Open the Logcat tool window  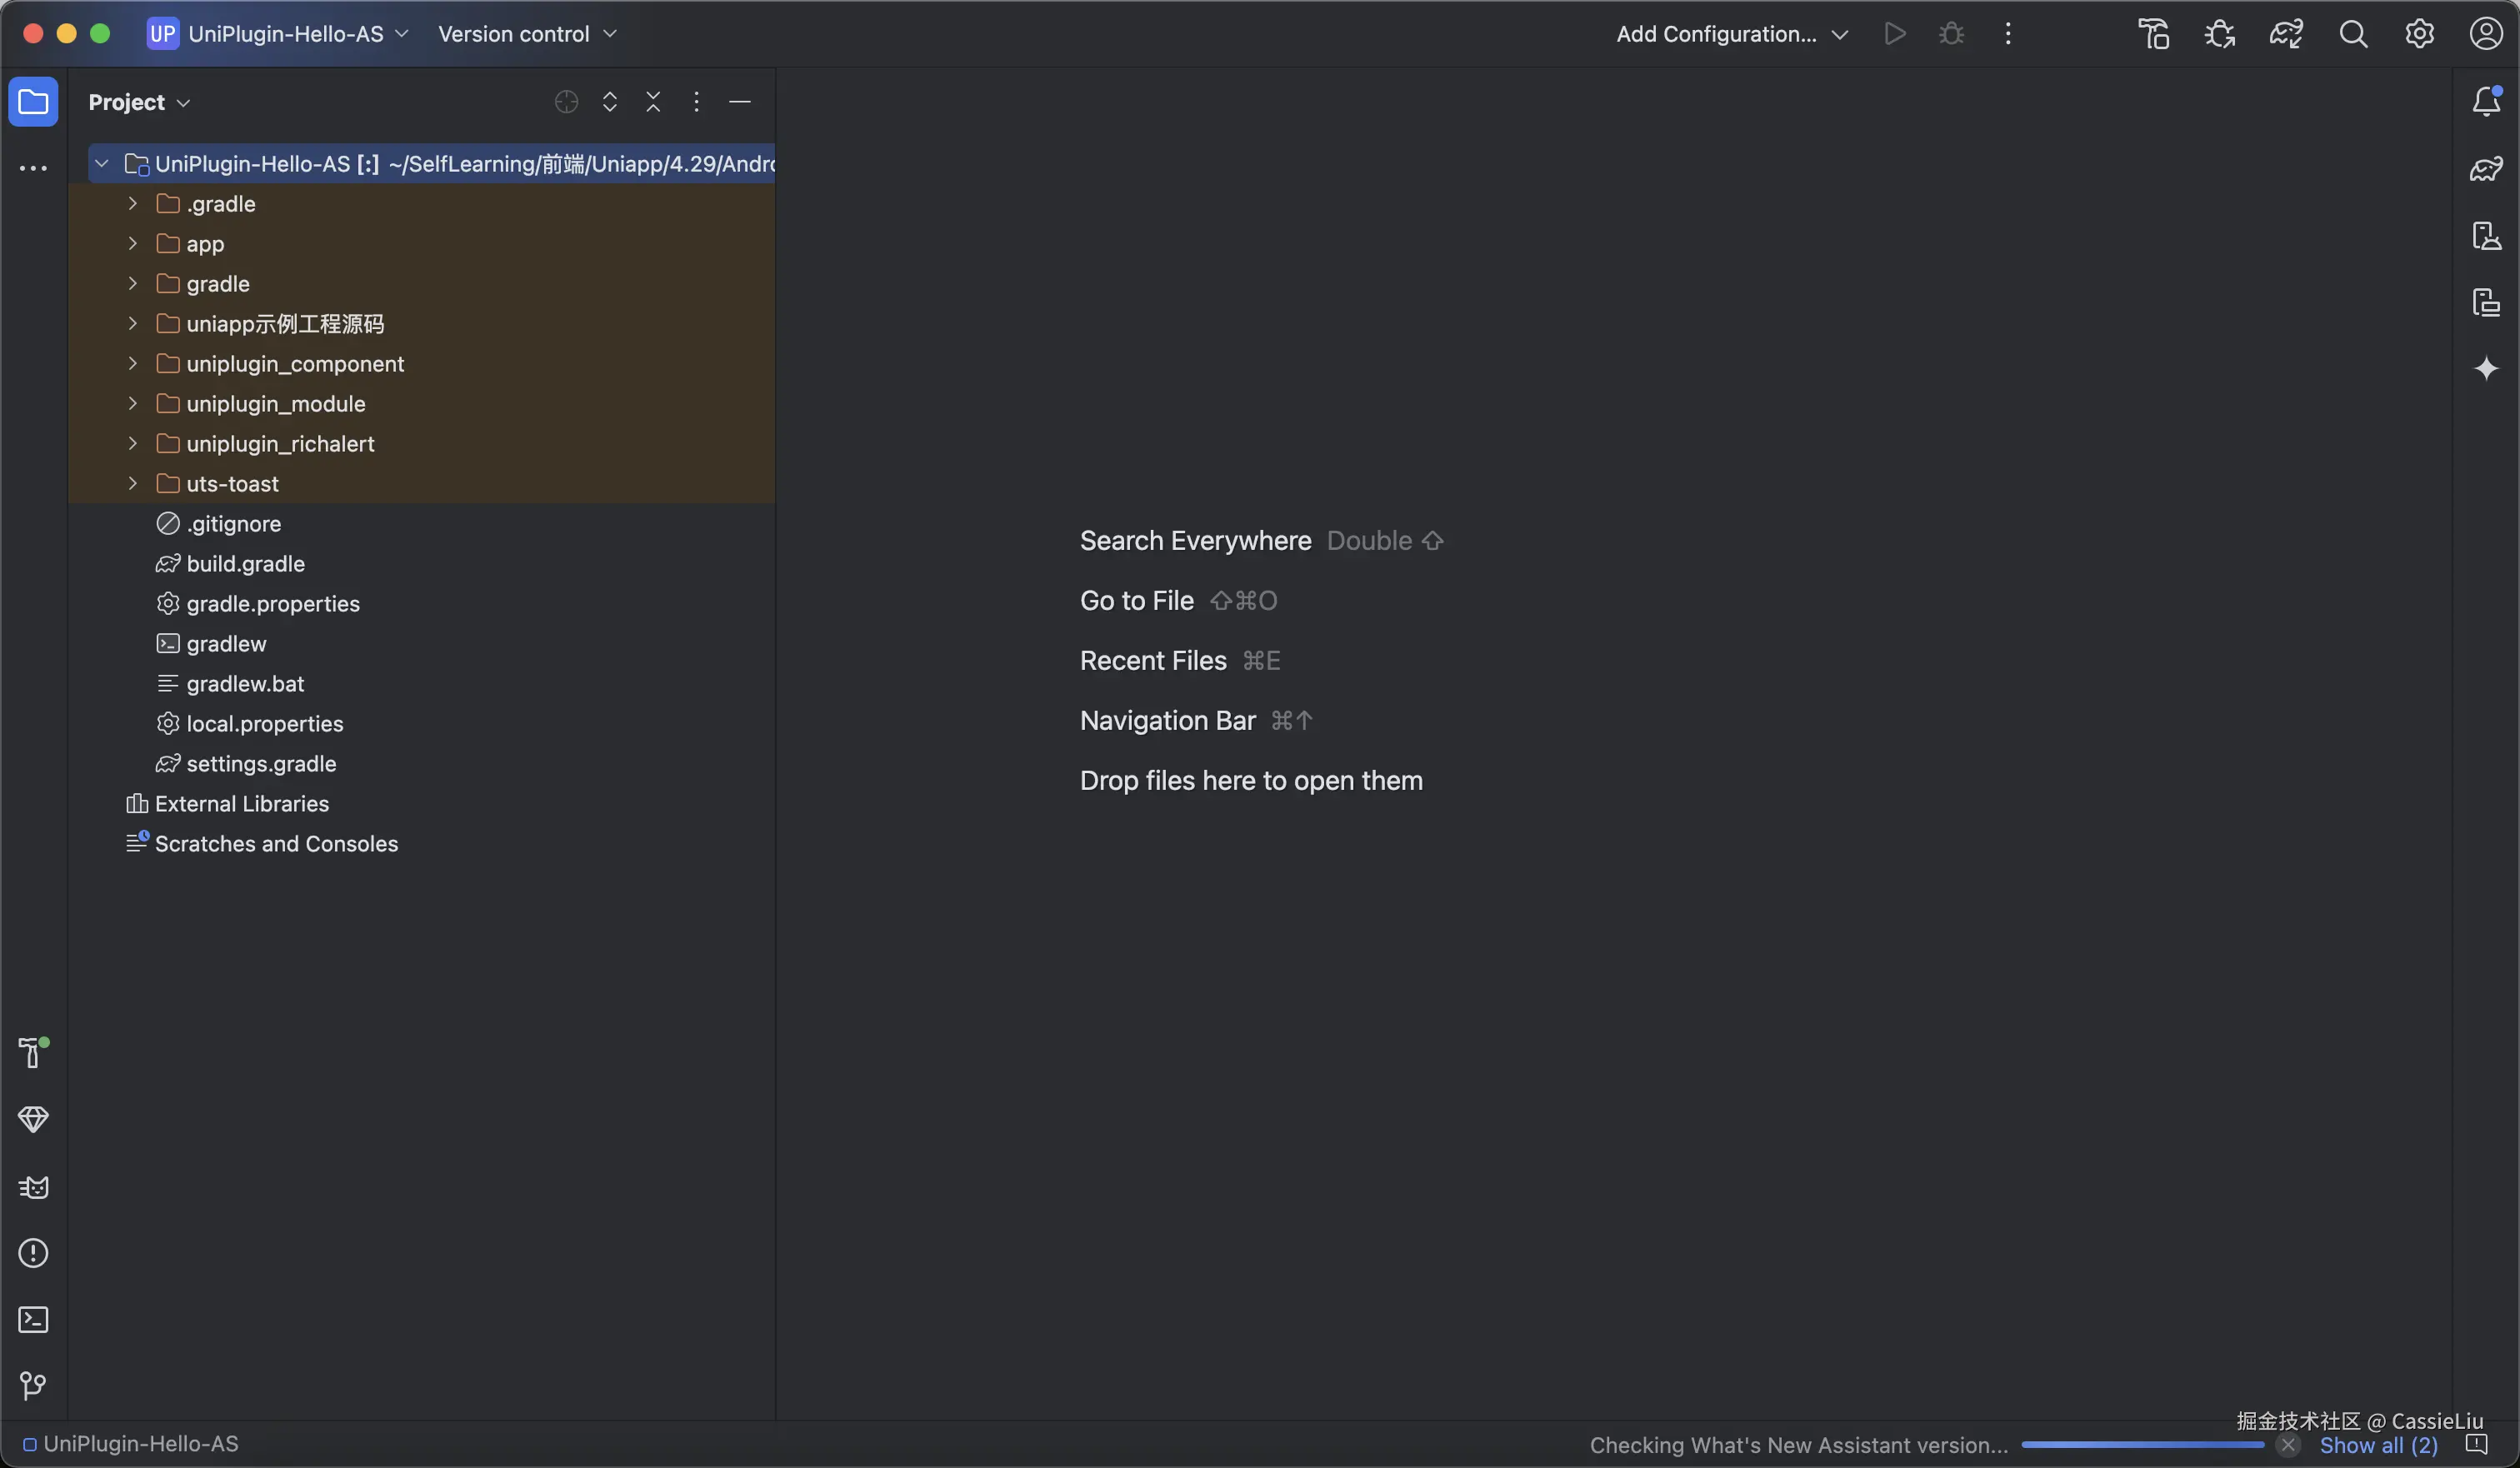[x=33, y=1187]
